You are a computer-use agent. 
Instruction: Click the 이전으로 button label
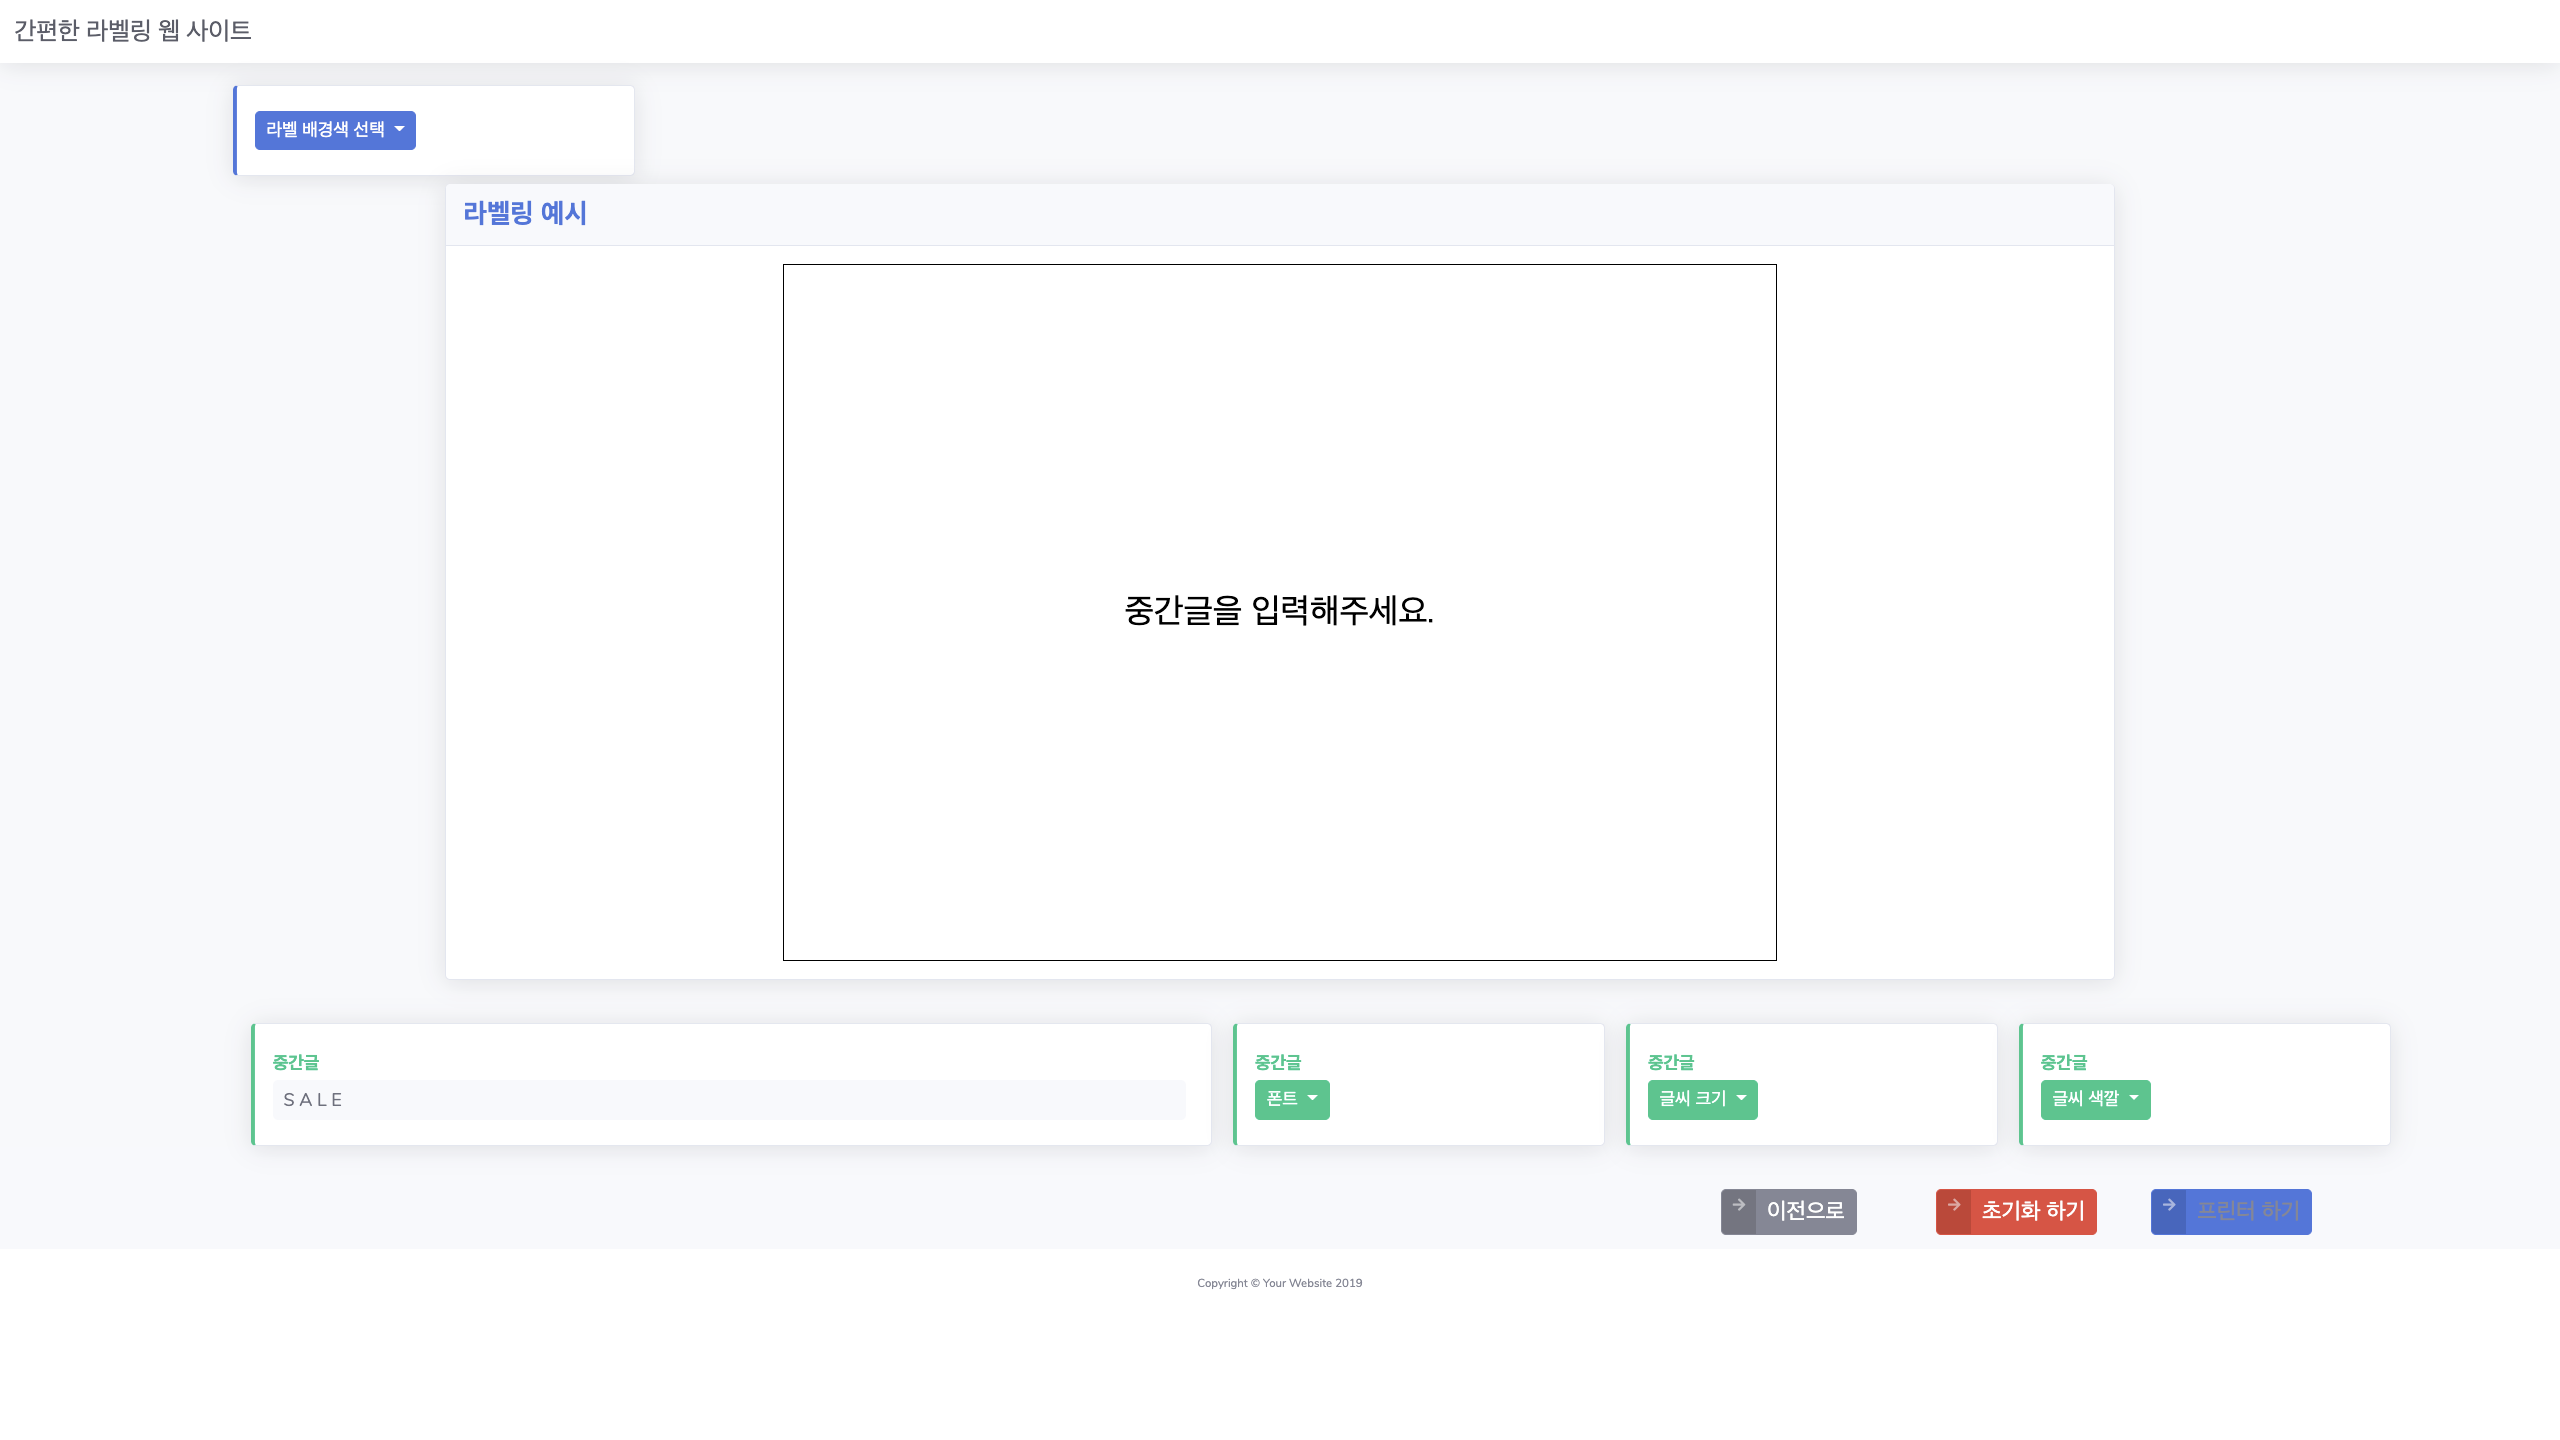click(x=1805, y=1211)
